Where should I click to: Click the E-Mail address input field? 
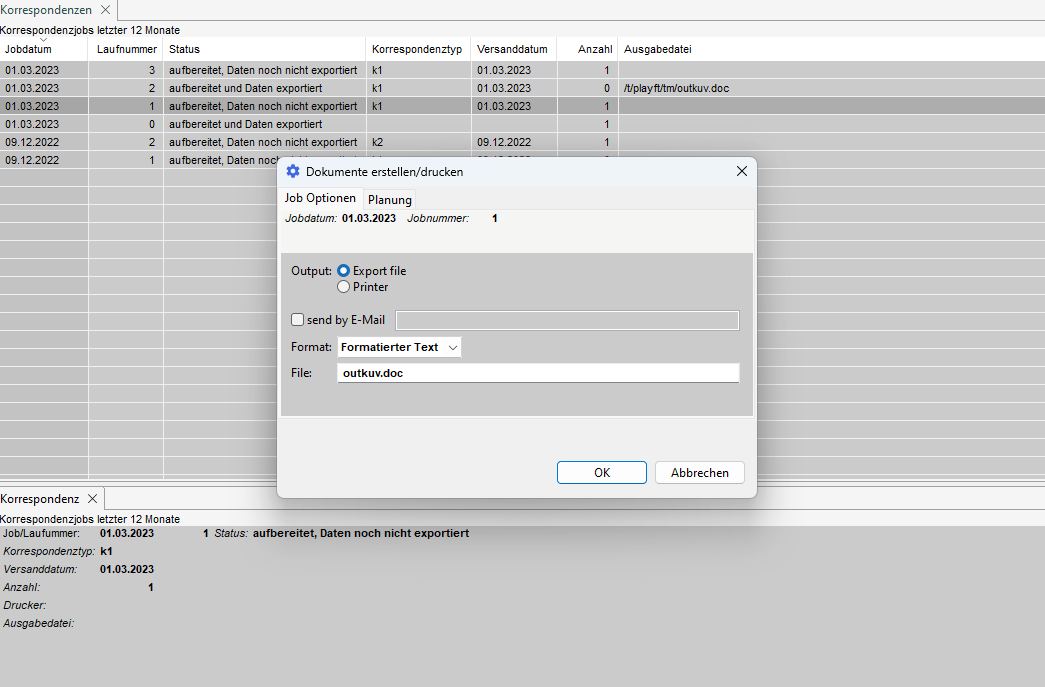pyautogui.click(x=567, y=320)
